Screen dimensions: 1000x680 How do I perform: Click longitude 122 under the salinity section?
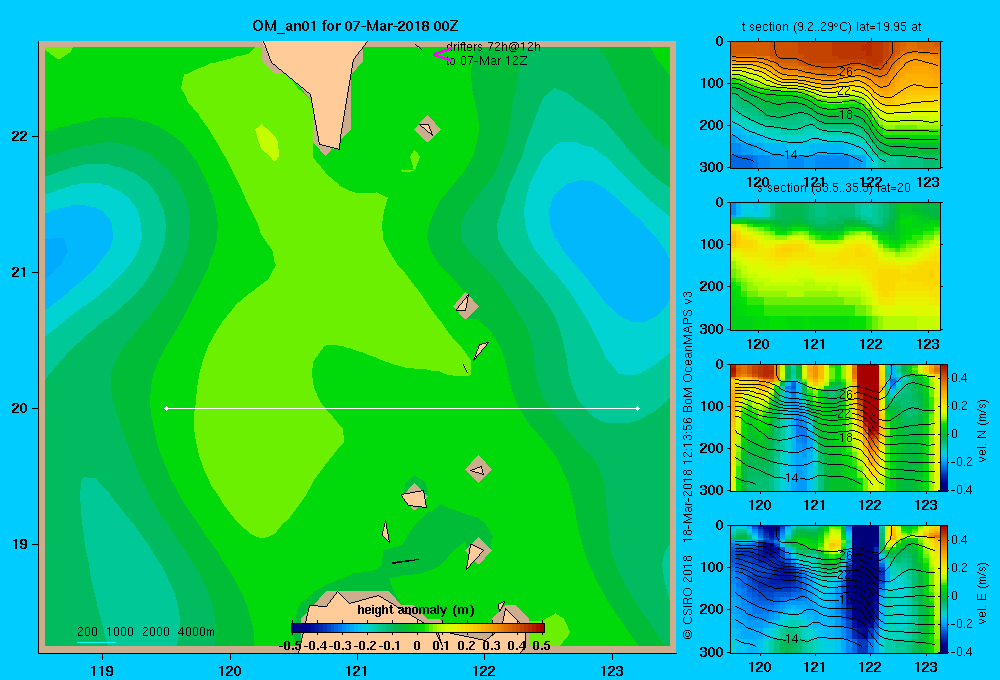[x=871, y=344]
